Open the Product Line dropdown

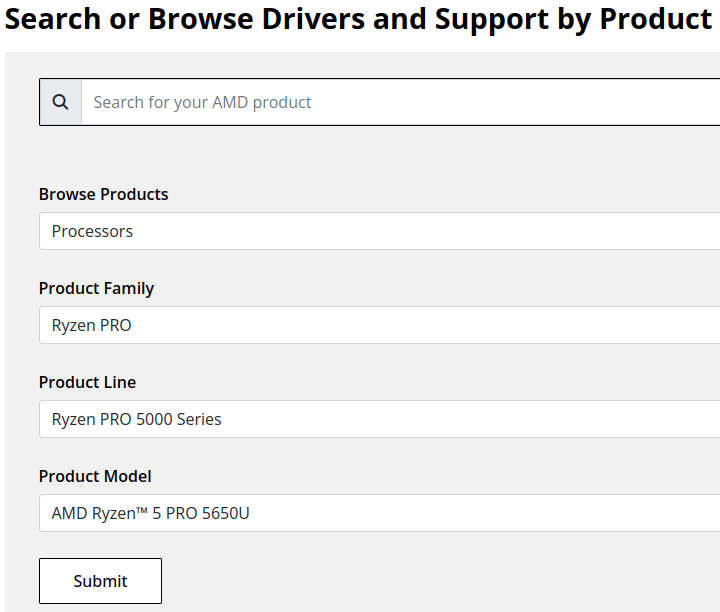(x=379, y=419)
